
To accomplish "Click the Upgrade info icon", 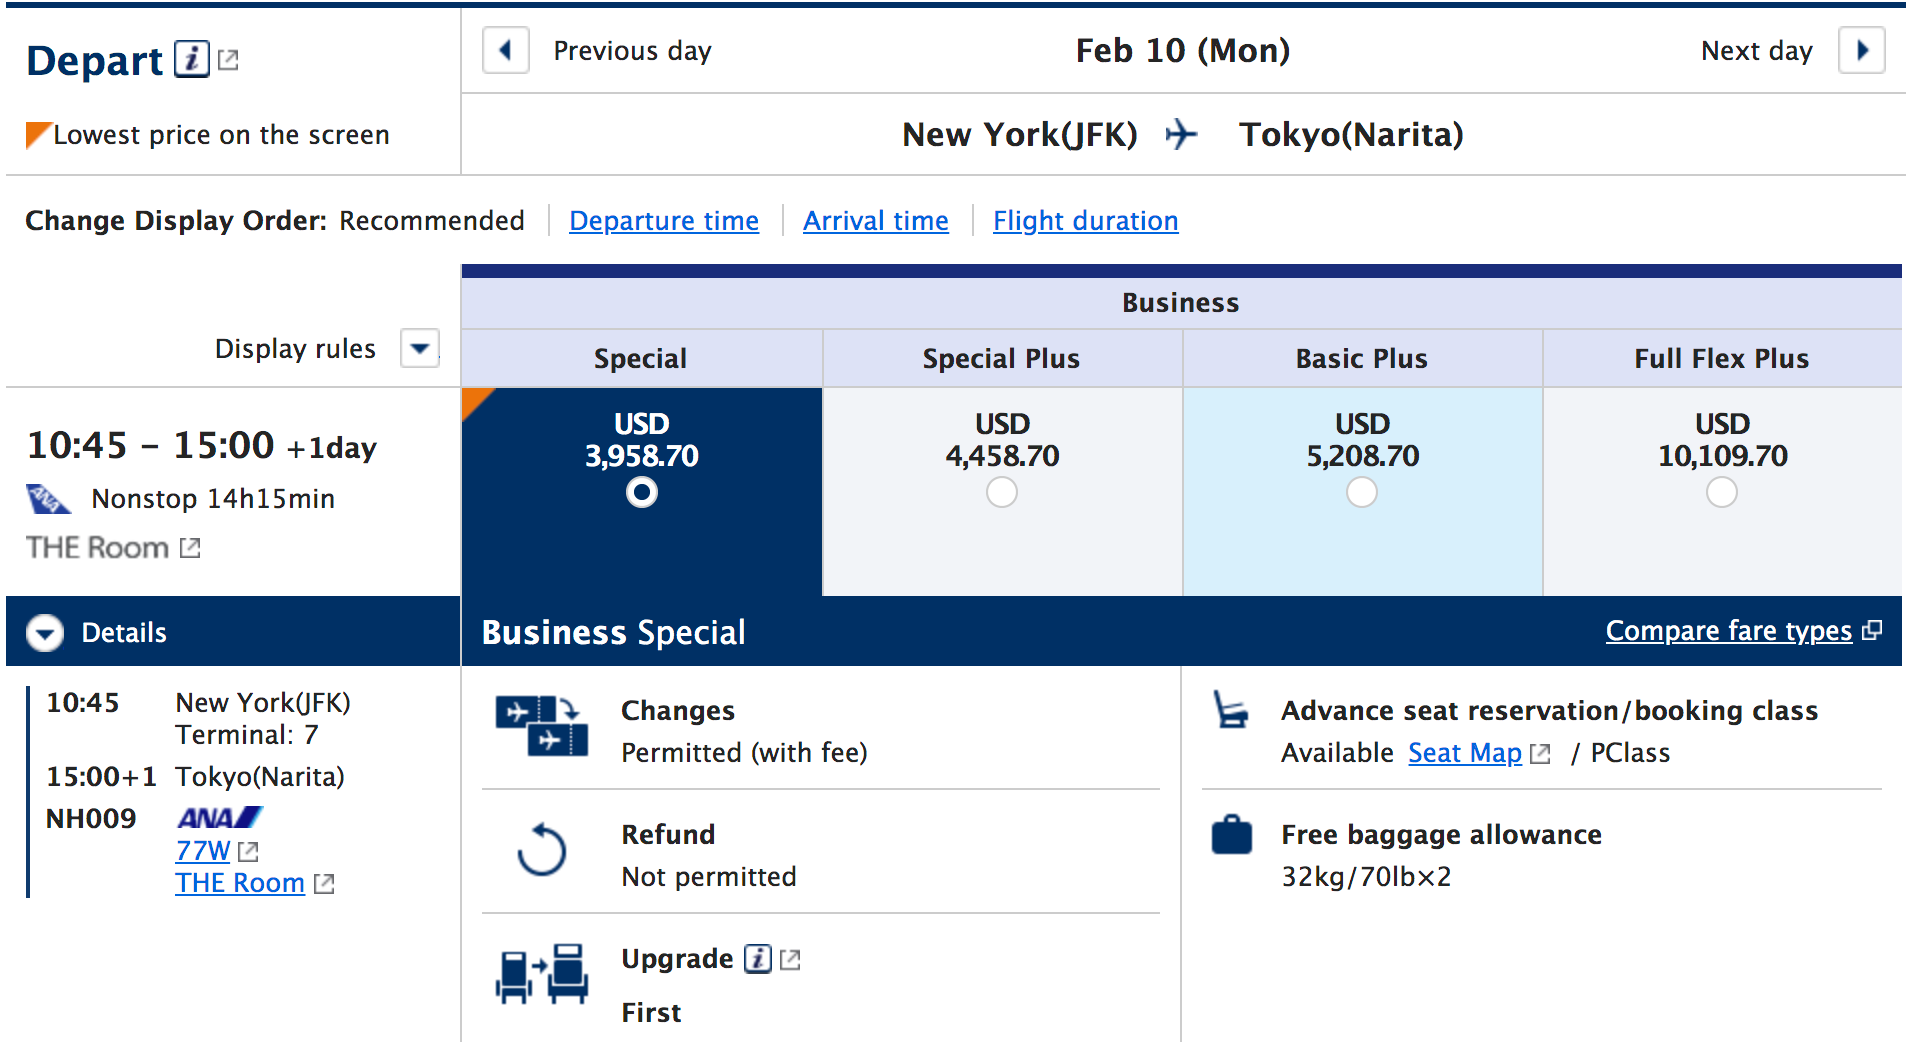I will coord(758,959).
